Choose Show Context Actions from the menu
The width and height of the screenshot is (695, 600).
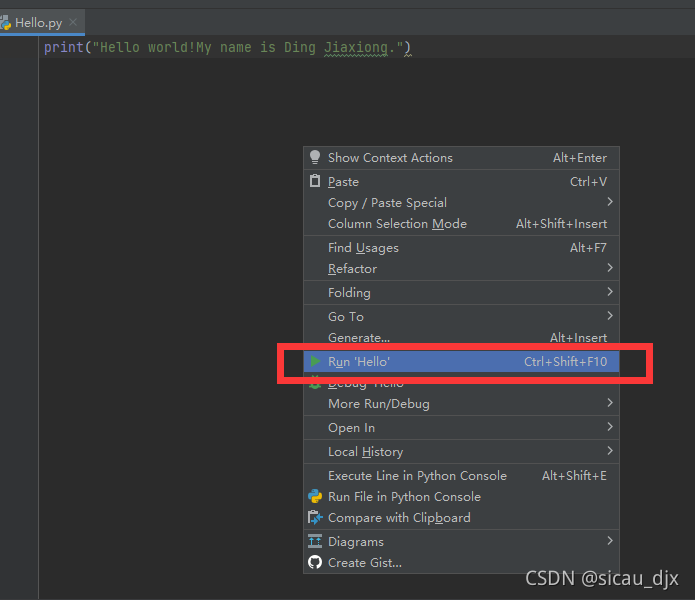tap(461, 158)
